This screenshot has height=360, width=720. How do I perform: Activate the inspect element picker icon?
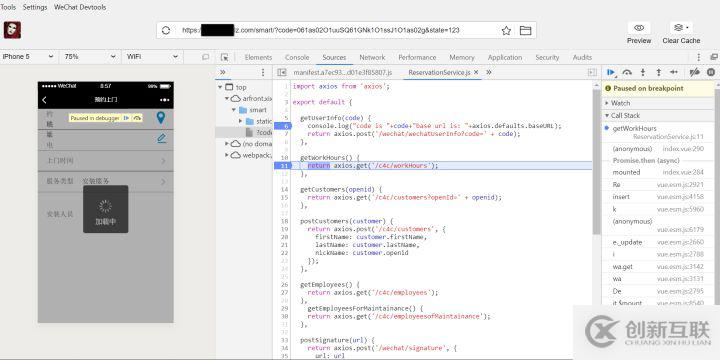tap(224, 57)
